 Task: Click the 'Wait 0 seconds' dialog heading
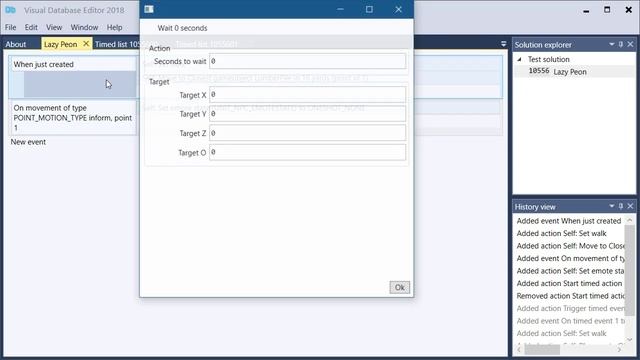coord(182,28)
